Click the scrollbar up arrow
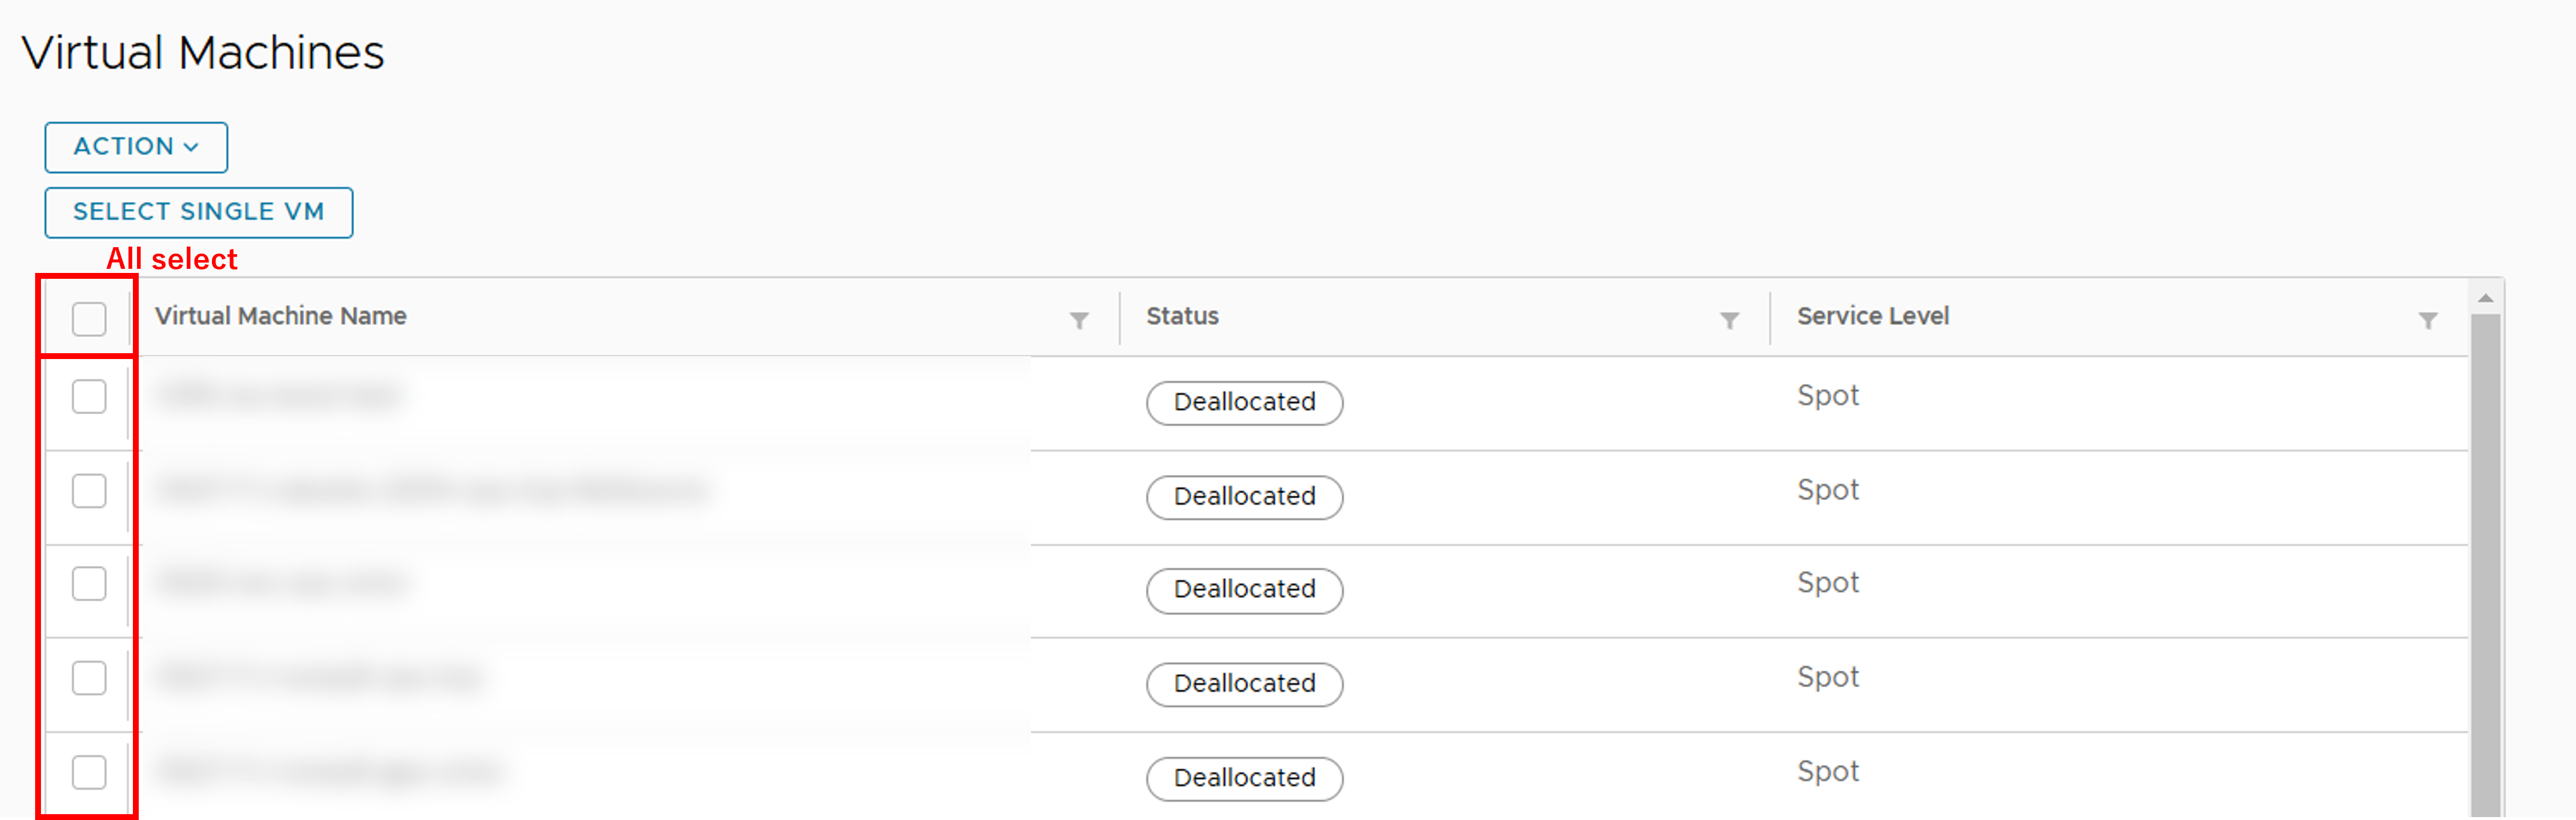 pyautogui.click(x=2485, y=298)
